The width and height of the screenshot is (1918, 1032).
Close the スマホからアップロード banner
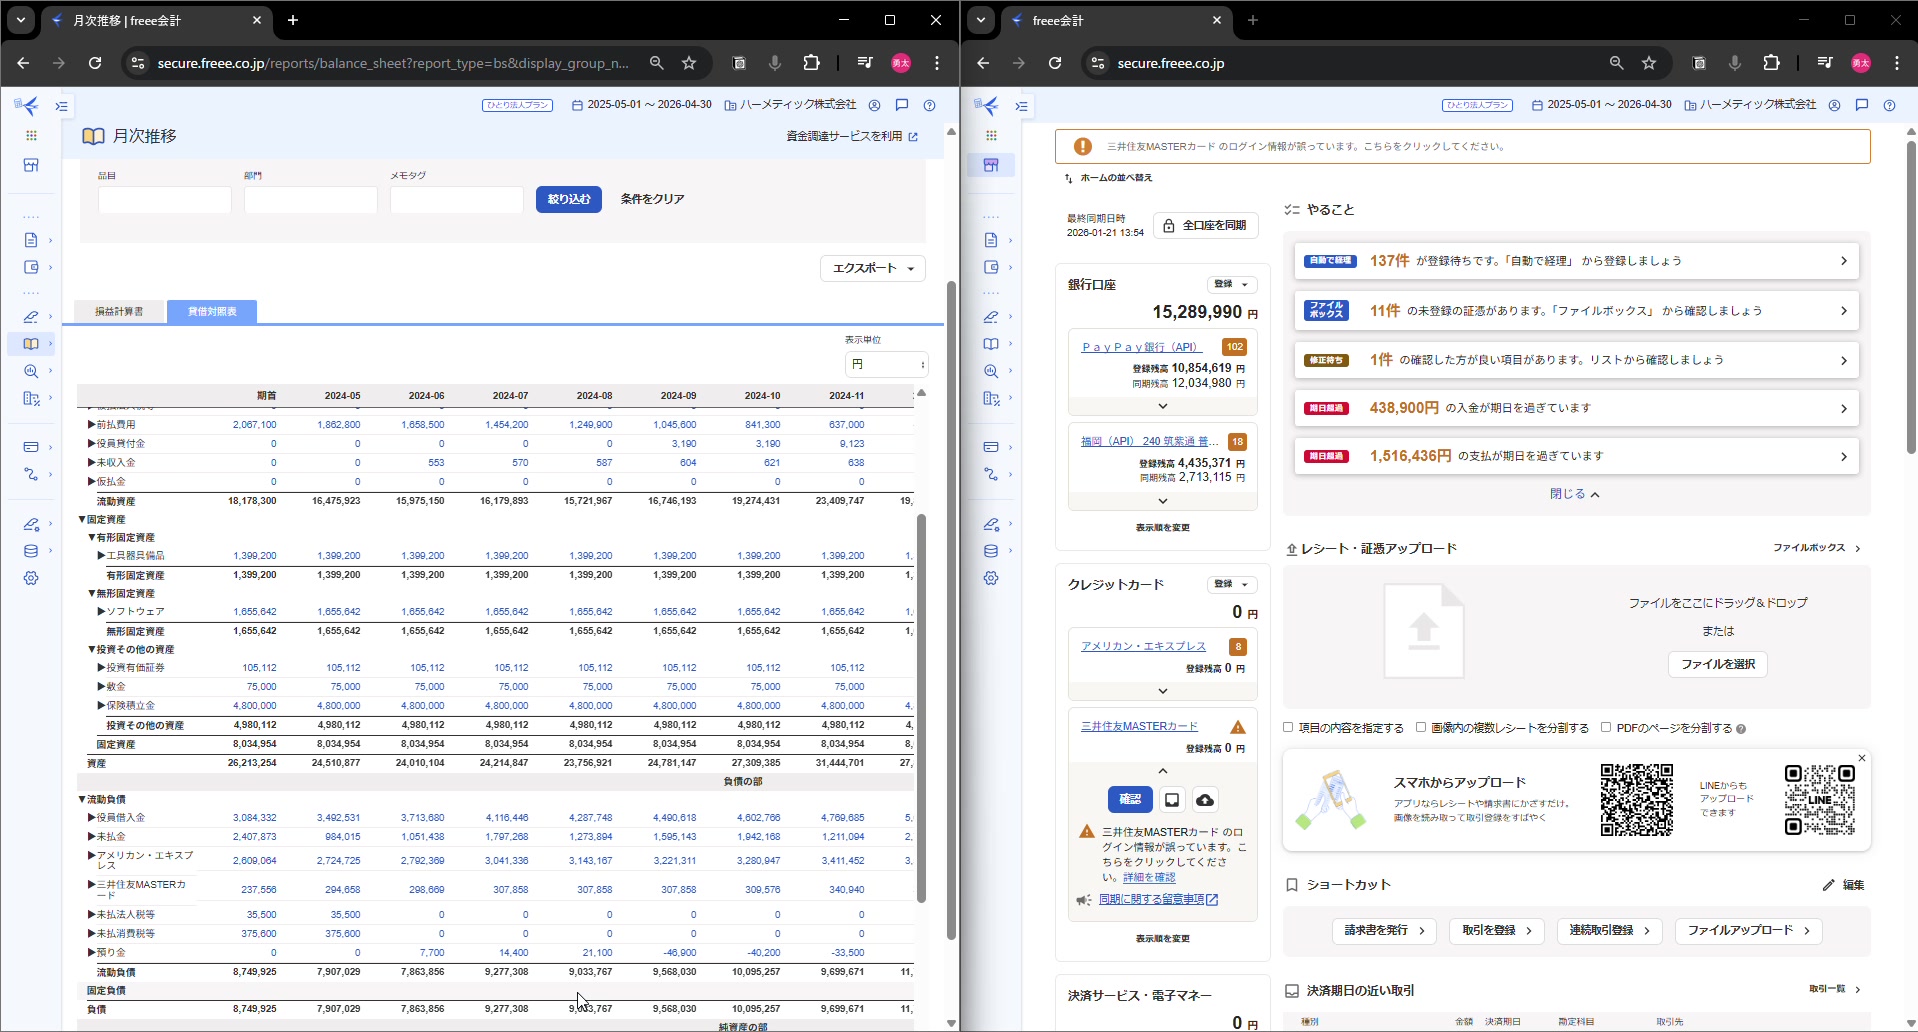tap(1861, 758)
